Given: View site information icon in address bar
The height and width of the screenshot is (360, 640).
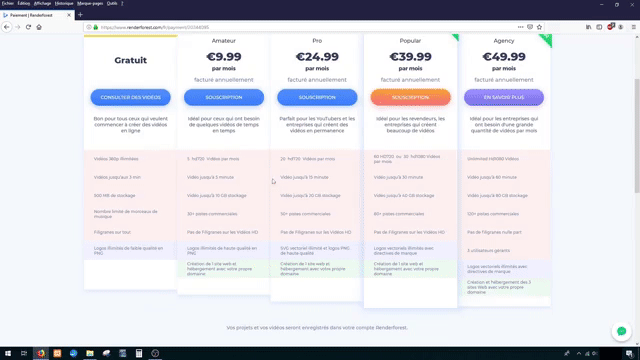Looking at the screenshot, I should click(89, 27).
